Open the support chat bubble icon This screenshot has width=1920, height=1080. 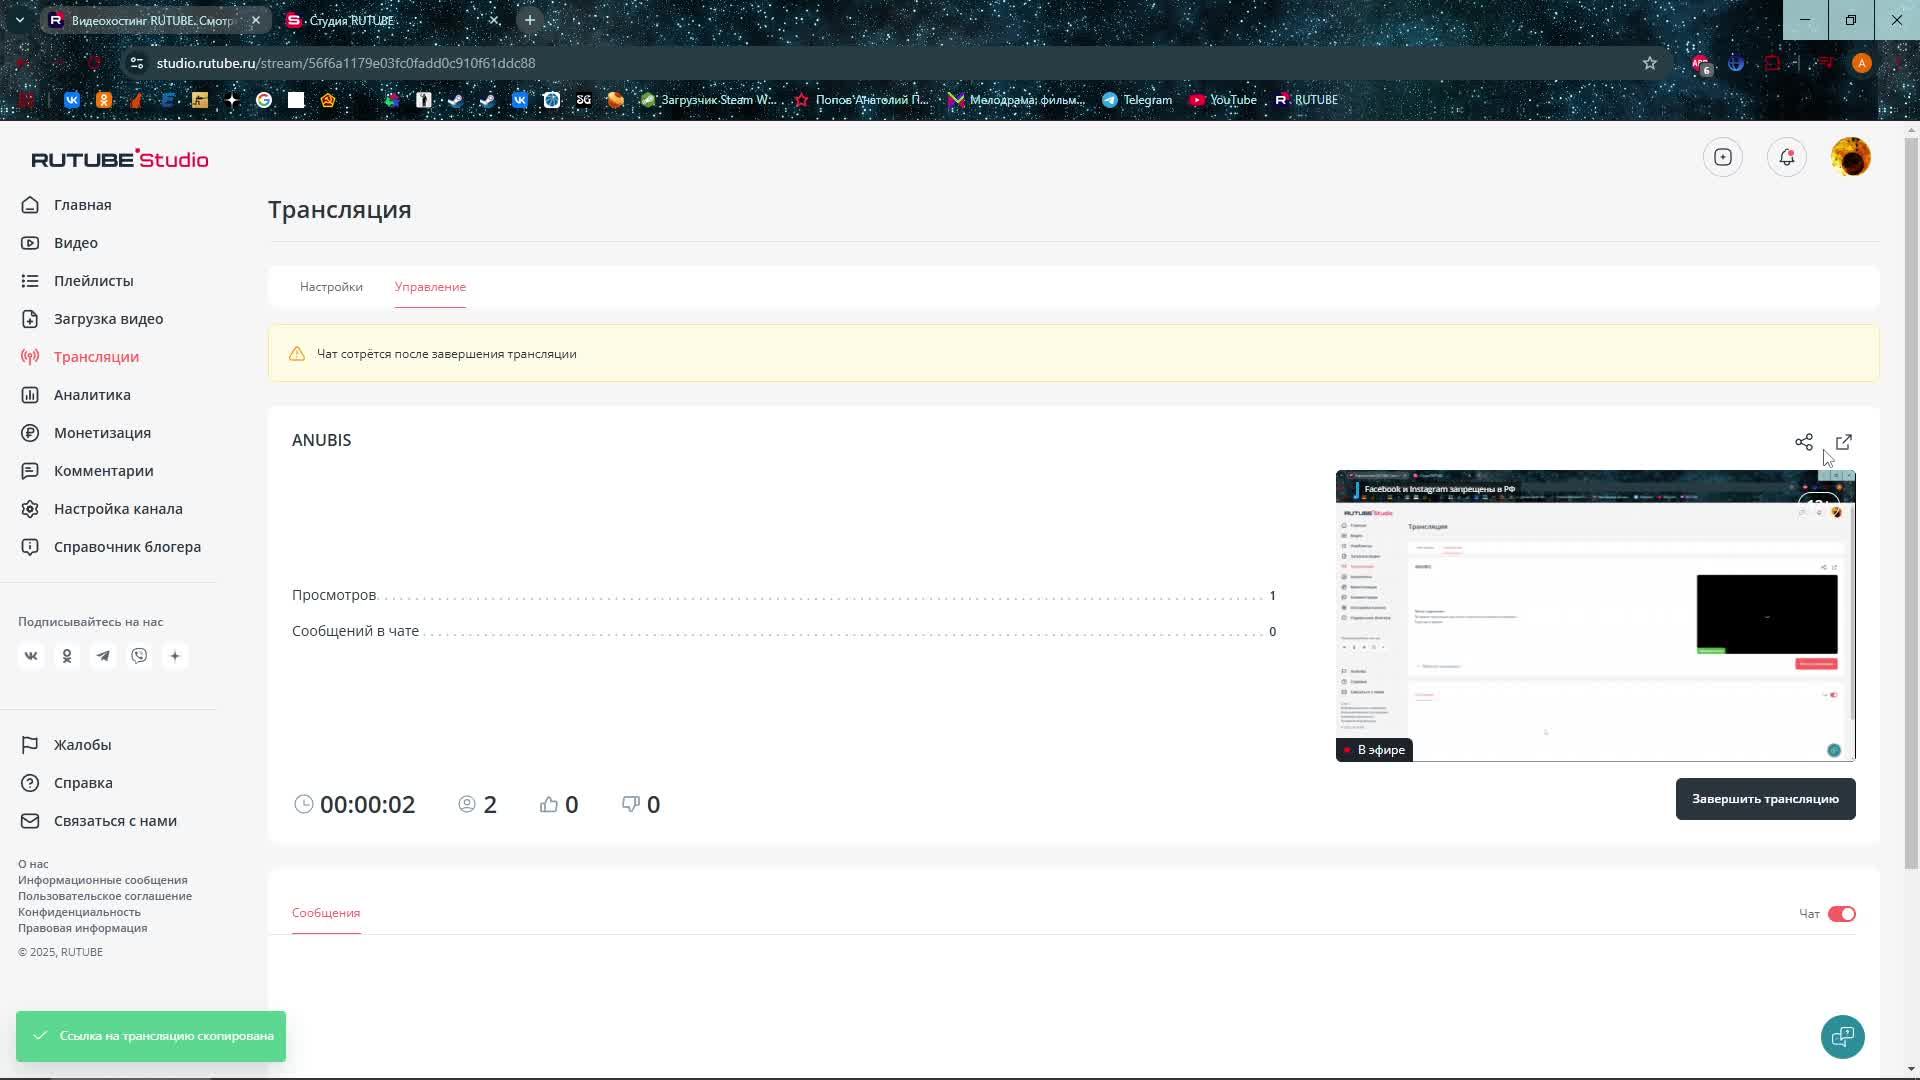[1842, 1037]
